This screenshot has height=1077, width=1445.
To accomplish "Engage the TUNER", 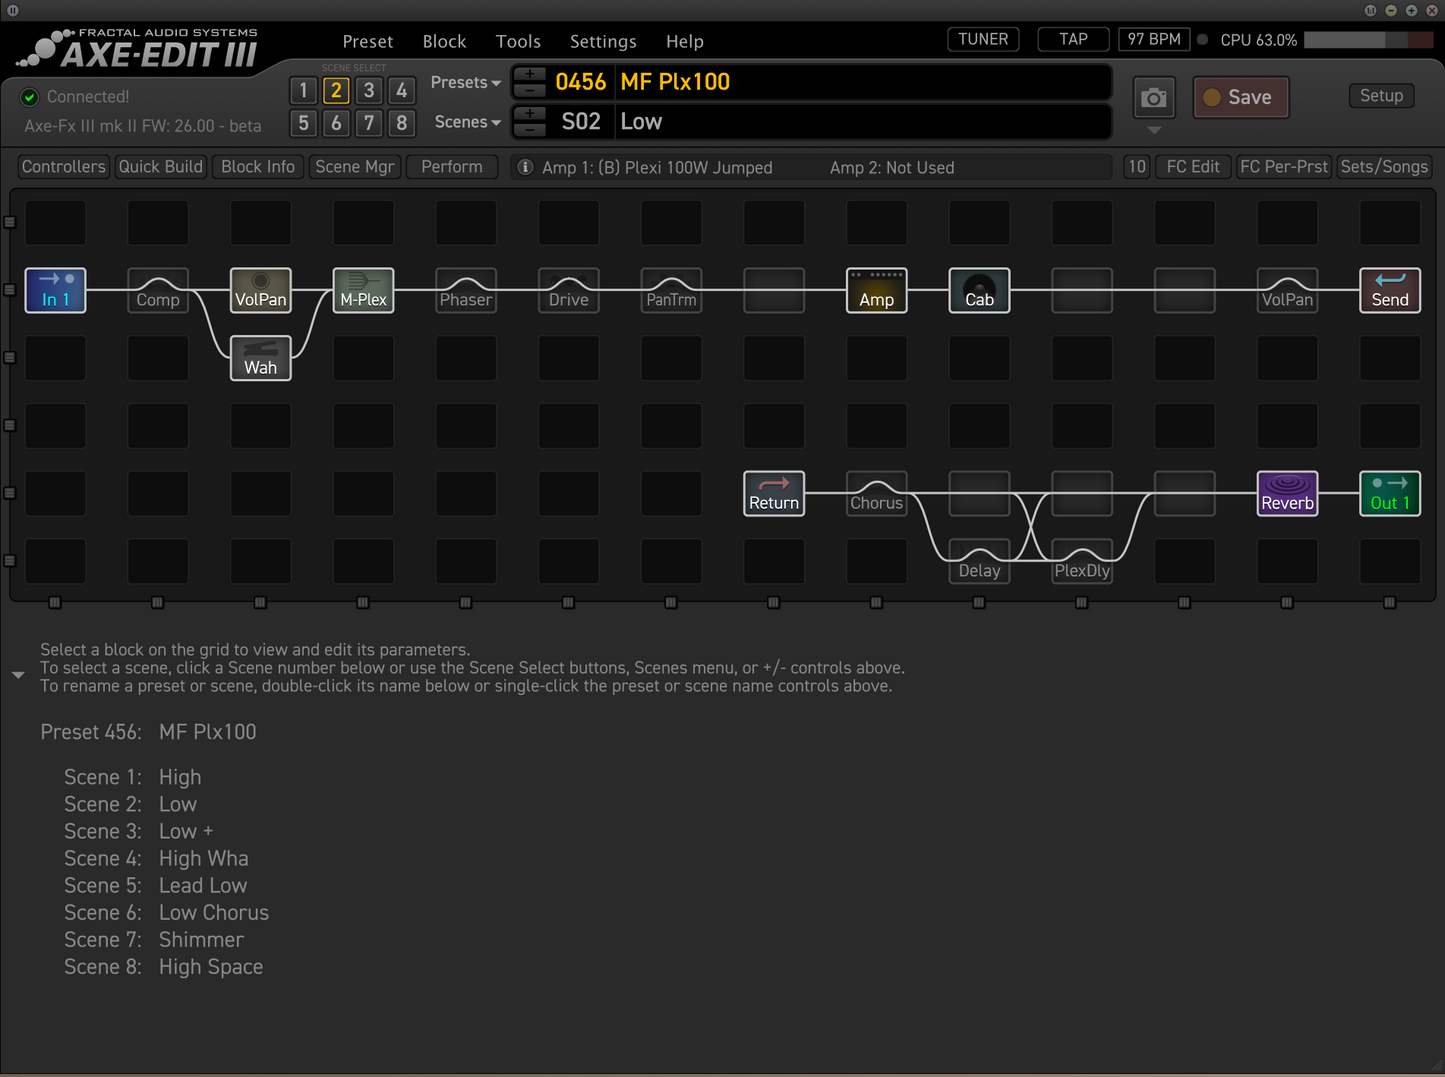I will coord(982,39).
